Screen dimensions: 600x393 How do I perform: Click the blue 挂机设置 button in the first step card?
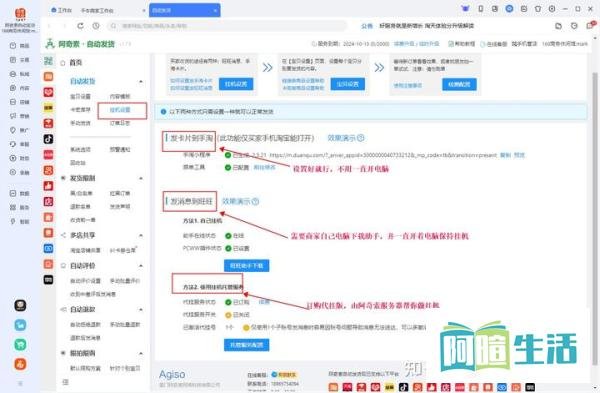click(x=236, y=84)
